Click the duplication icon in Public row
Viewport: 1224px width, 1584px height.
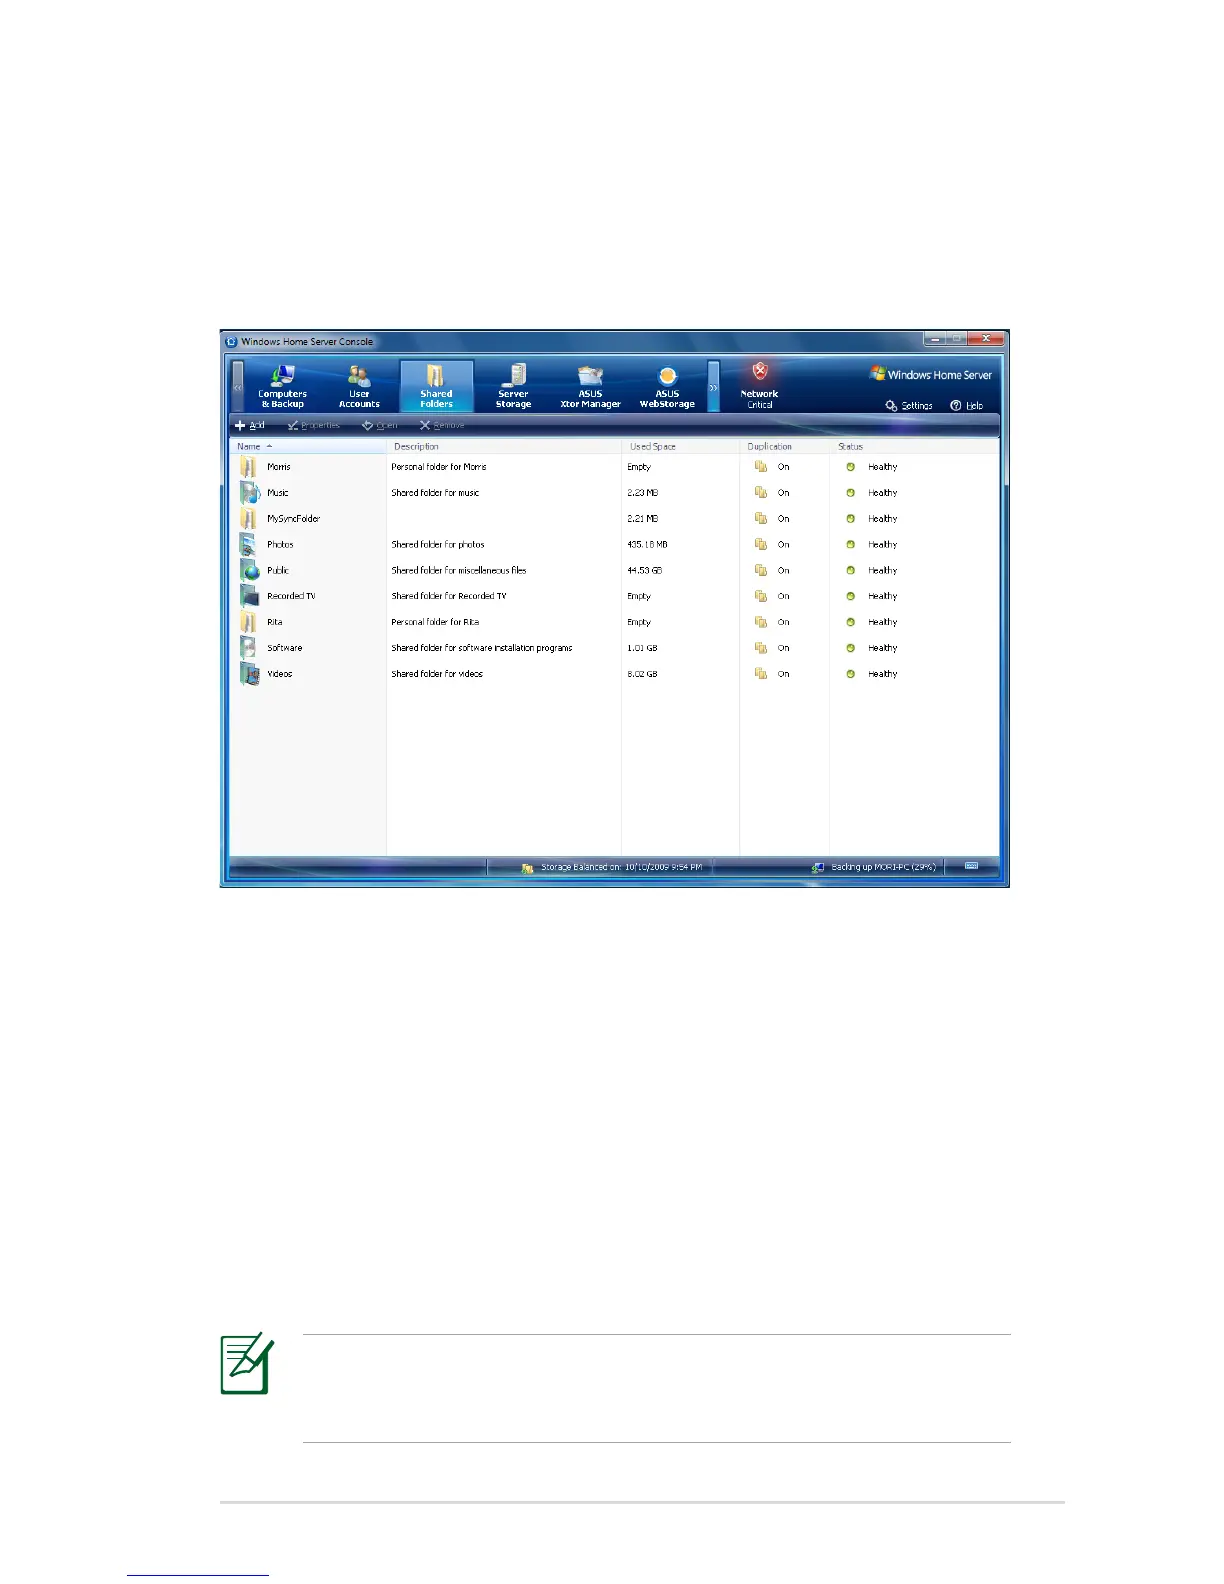(761, 571)
